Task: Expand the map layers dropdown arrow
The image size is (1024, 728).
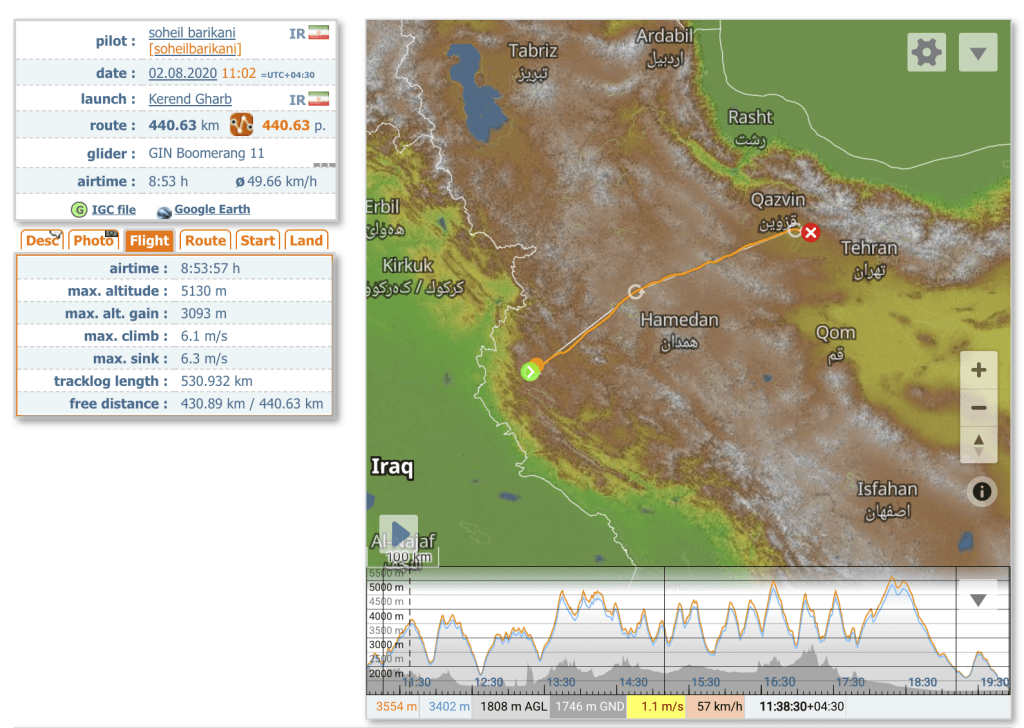Action: (x=977, y=52)
